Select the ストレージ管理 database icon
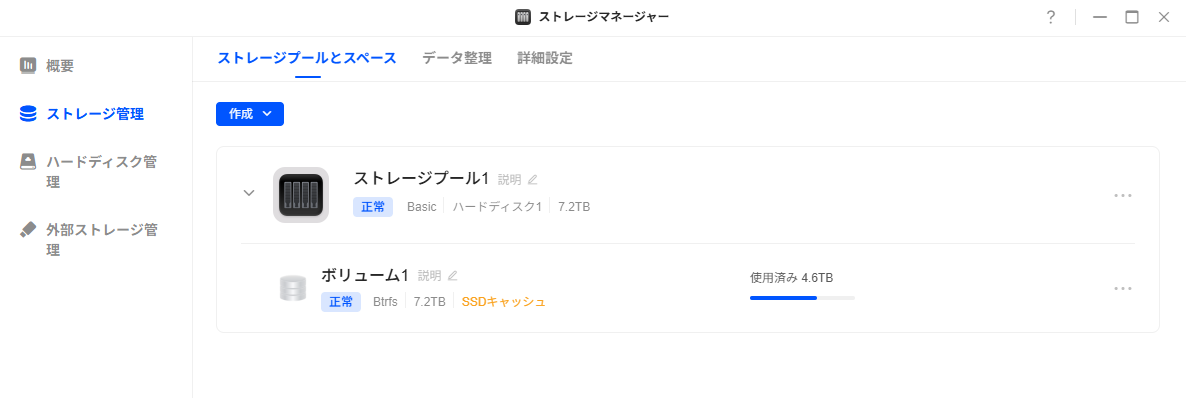1186x398 pixels. click(x=28, y=114)
